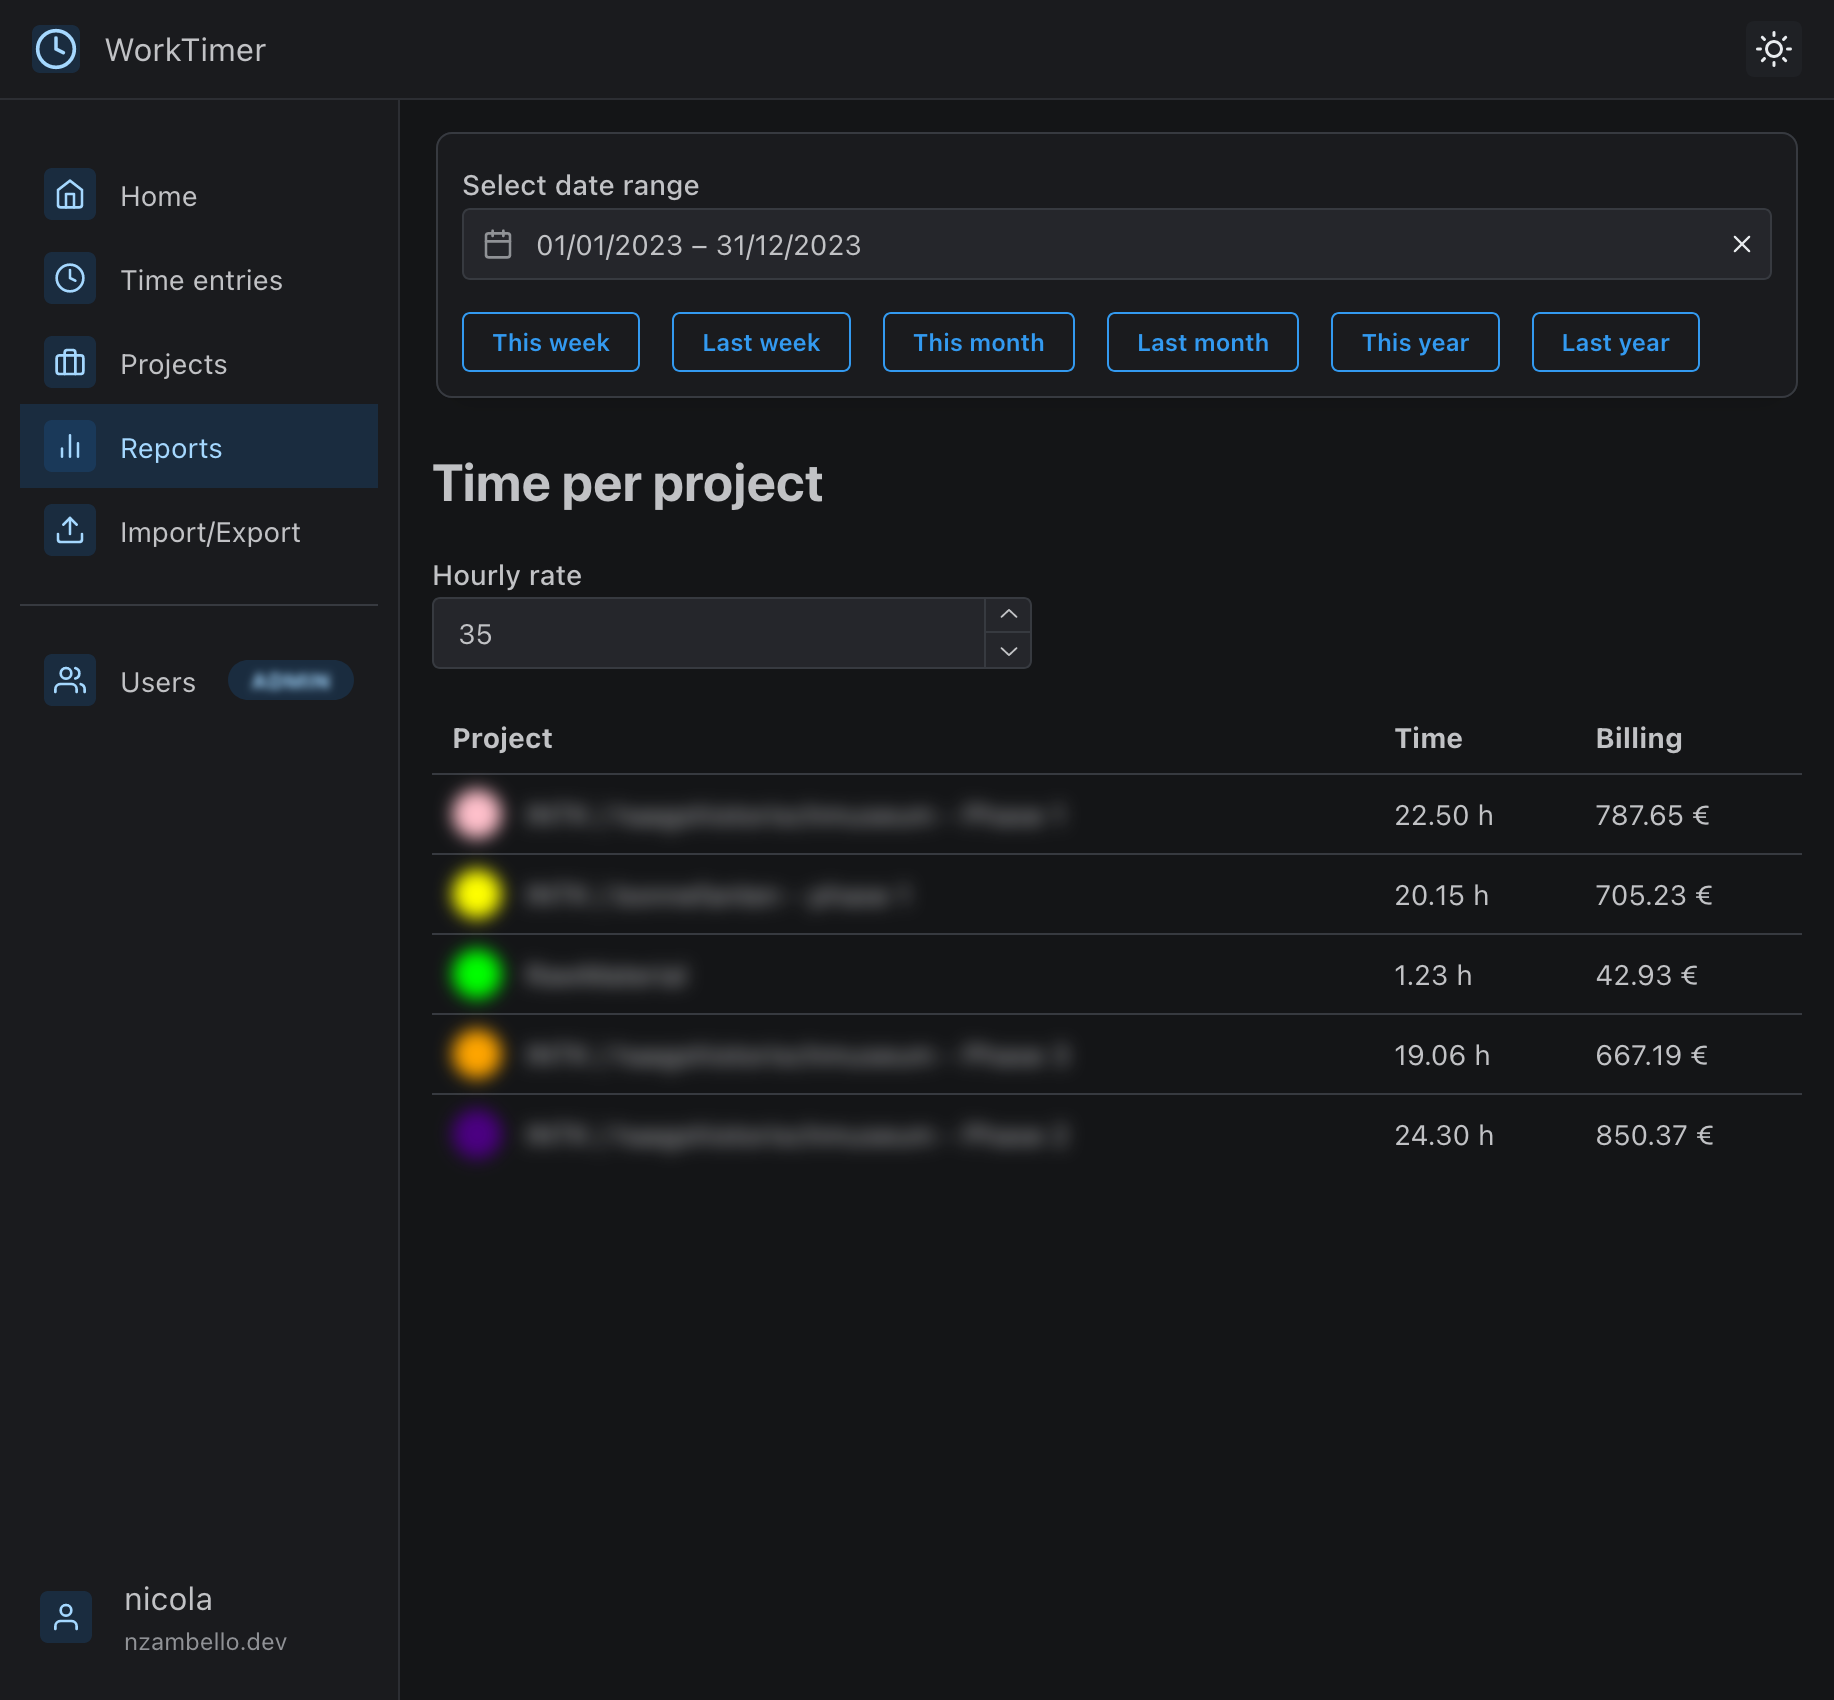Choose the Last year preset button
Screen dimensions: 1834x1700
(x=1615, y=342)
